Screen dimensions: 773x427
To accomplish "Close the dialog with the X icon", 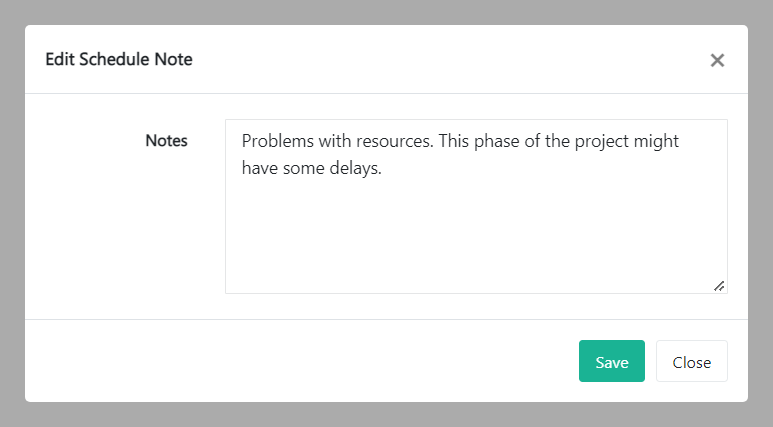I will [717, 60].
